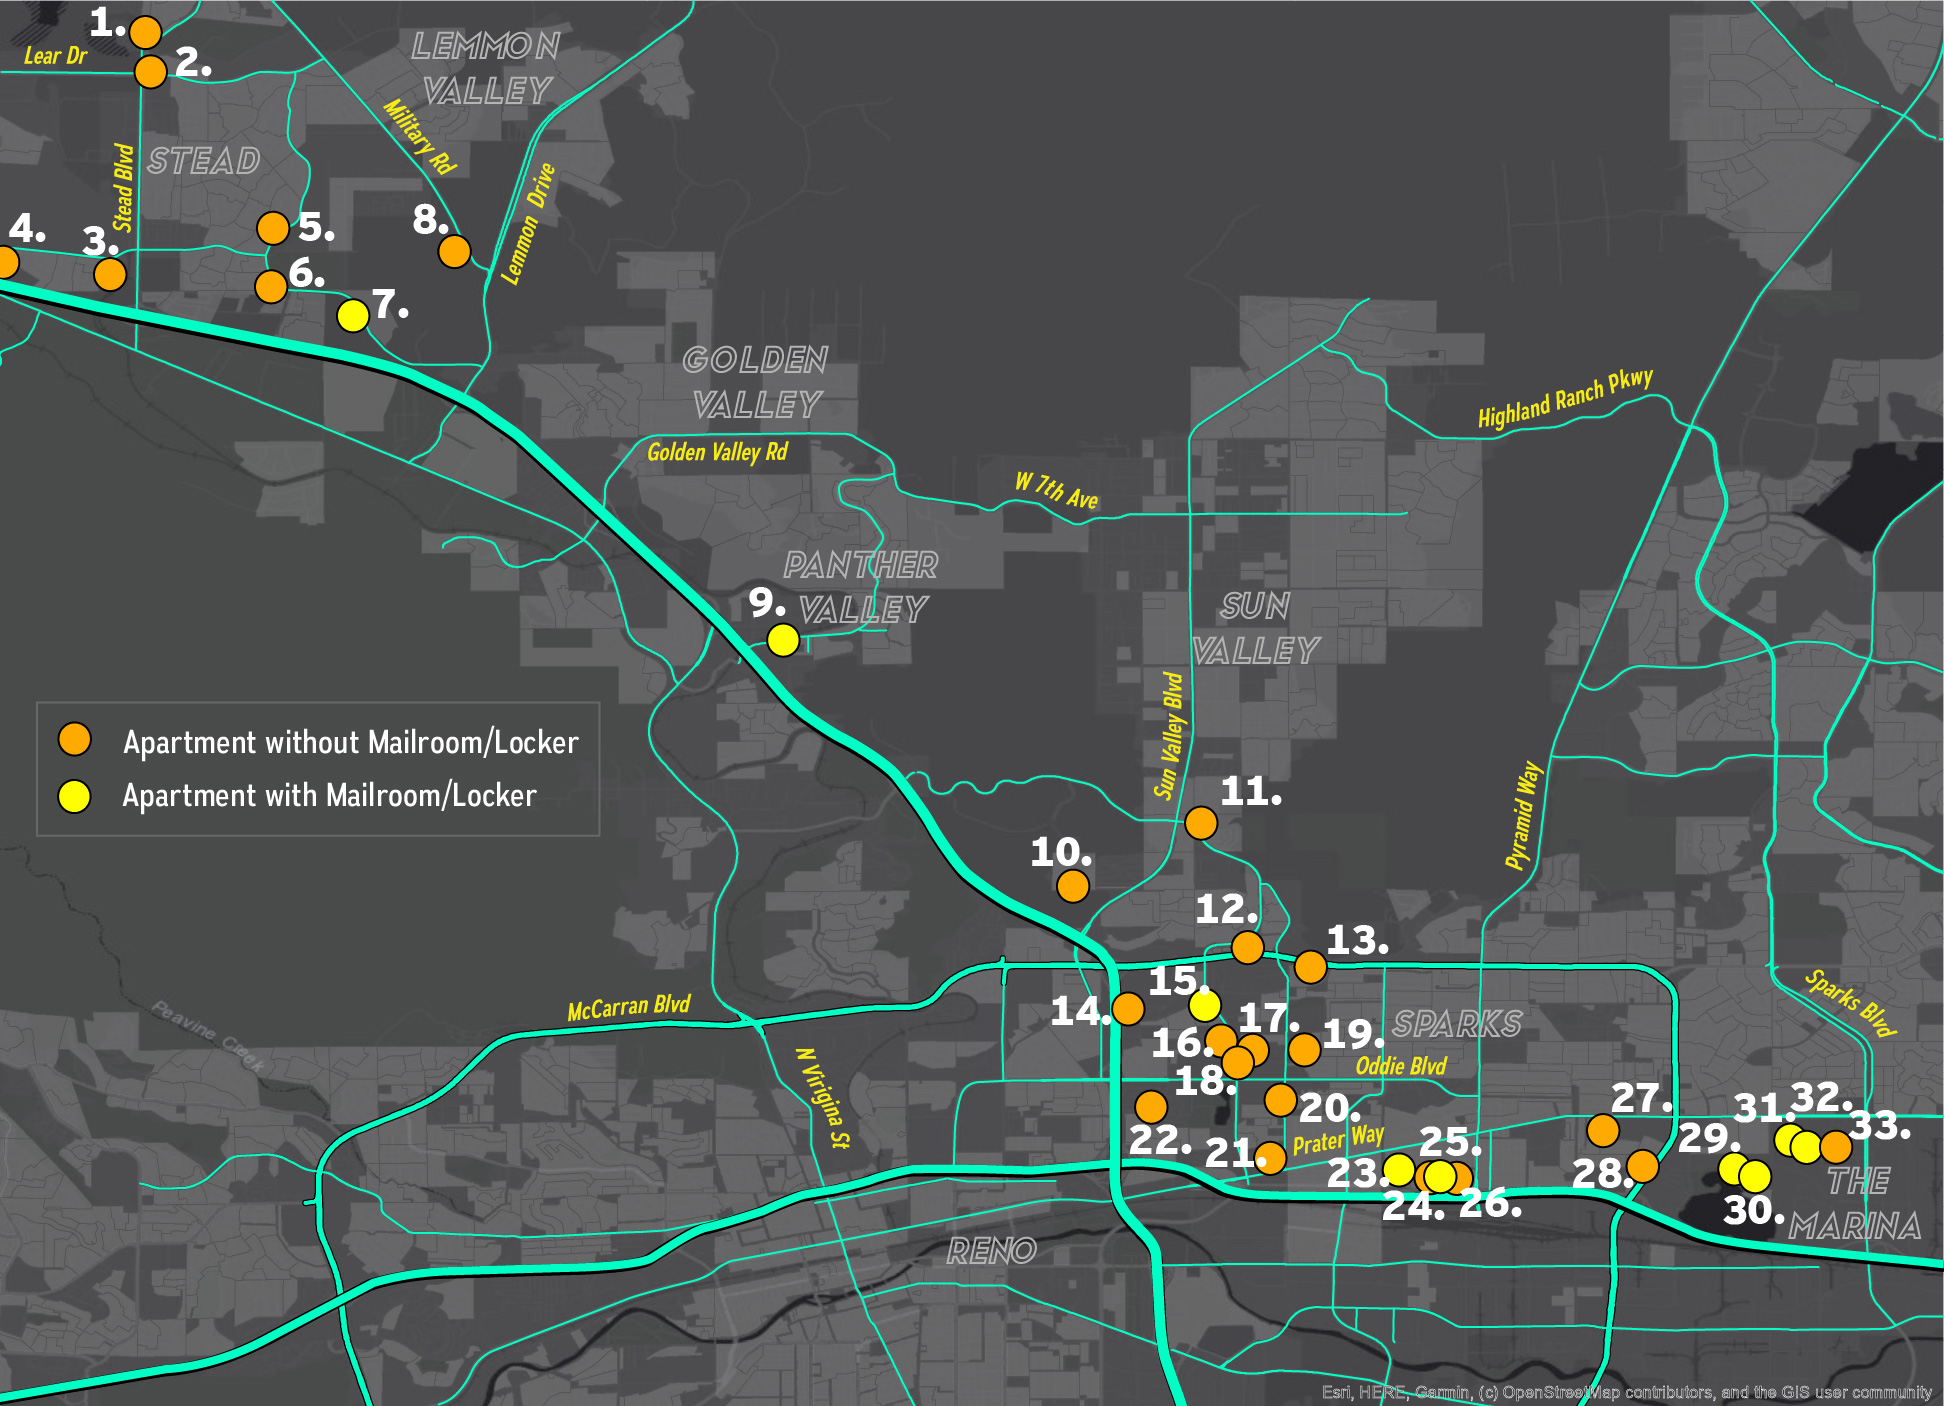Click the yellow legend swatch with Mailroom/Locker

(74, 796)
